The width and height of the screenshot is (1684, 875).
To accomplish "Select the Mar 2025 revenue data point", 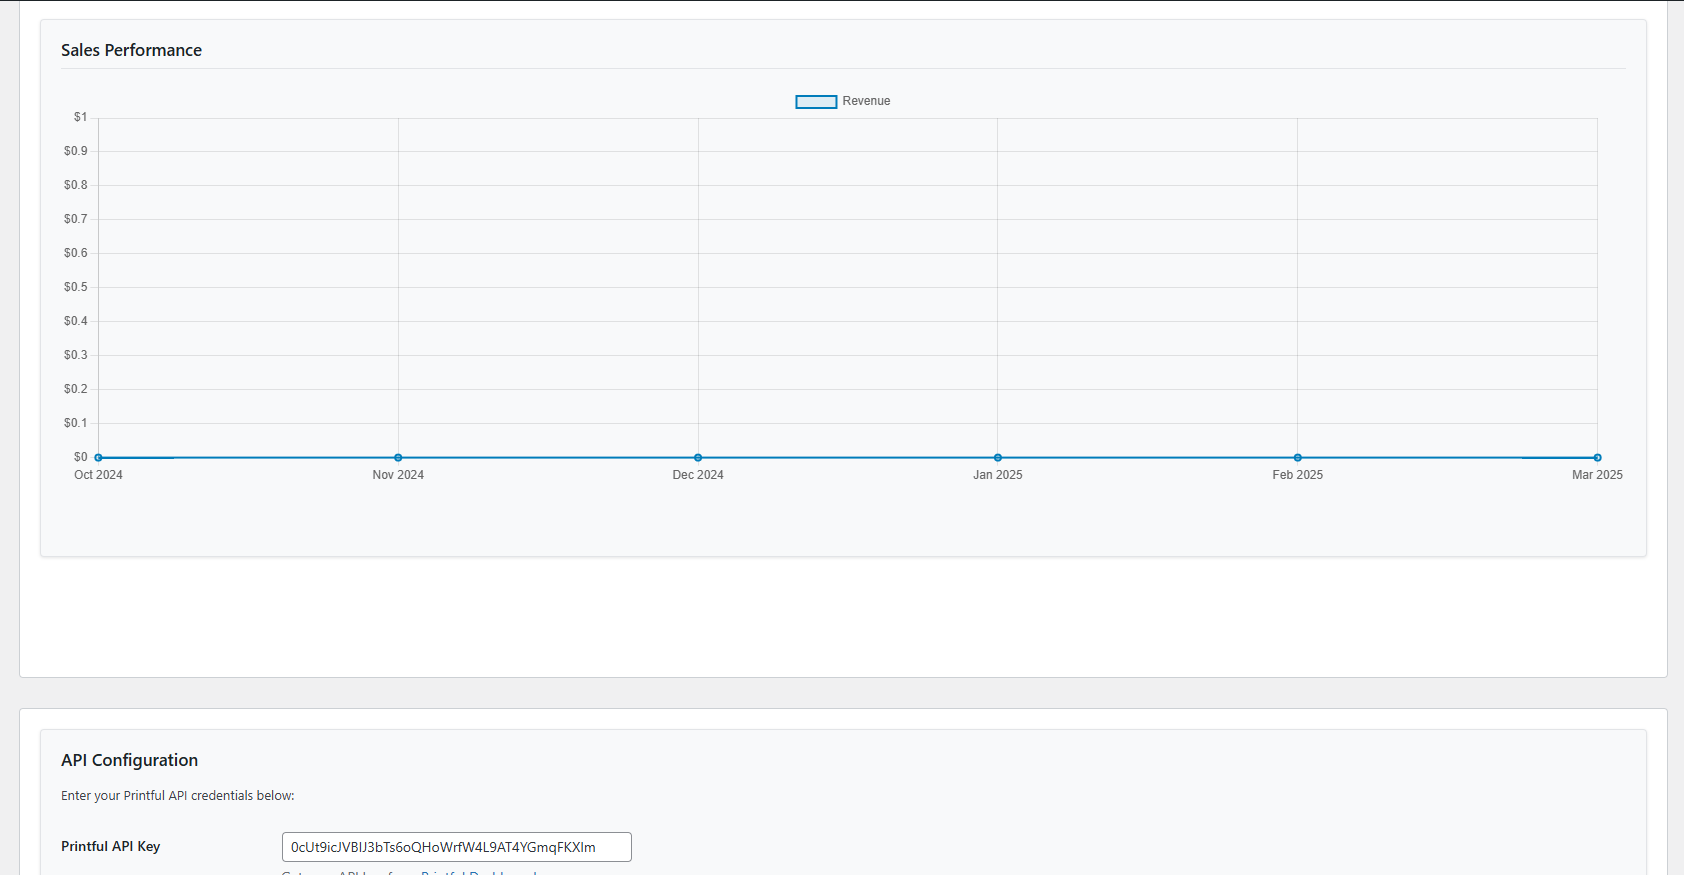I will (x=1597, y=458).
